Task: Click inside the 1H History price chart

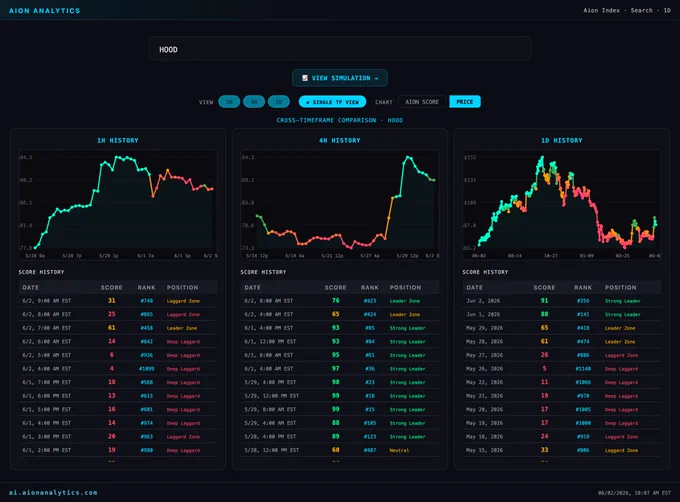Action: pyautogui.click(x=118, y=205)
